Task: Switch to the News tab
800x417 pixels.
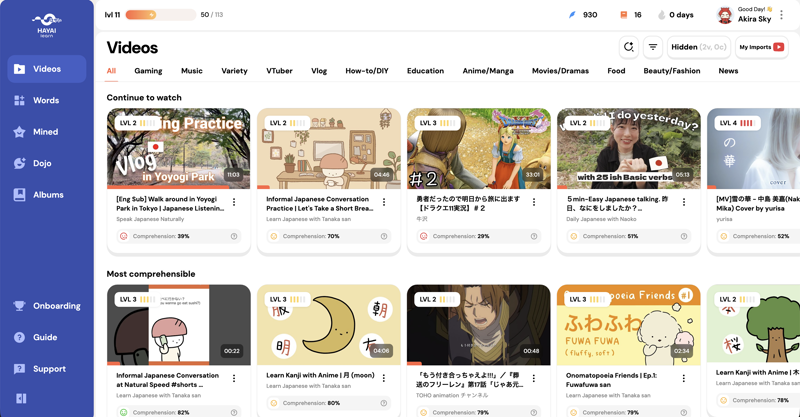Action: [729, 71]
